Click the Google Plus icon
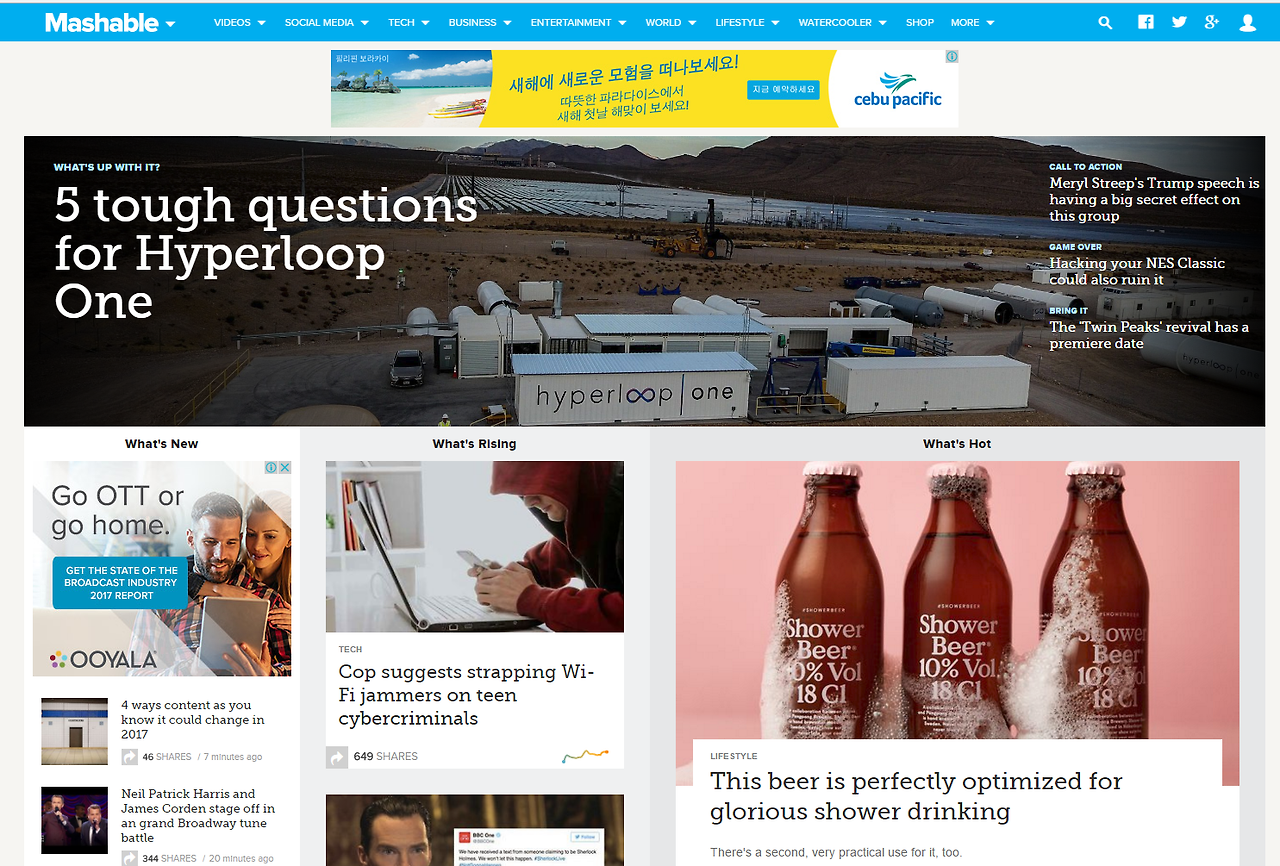This screenshot has height=866, width=1280. click(x=1212, y=22)
